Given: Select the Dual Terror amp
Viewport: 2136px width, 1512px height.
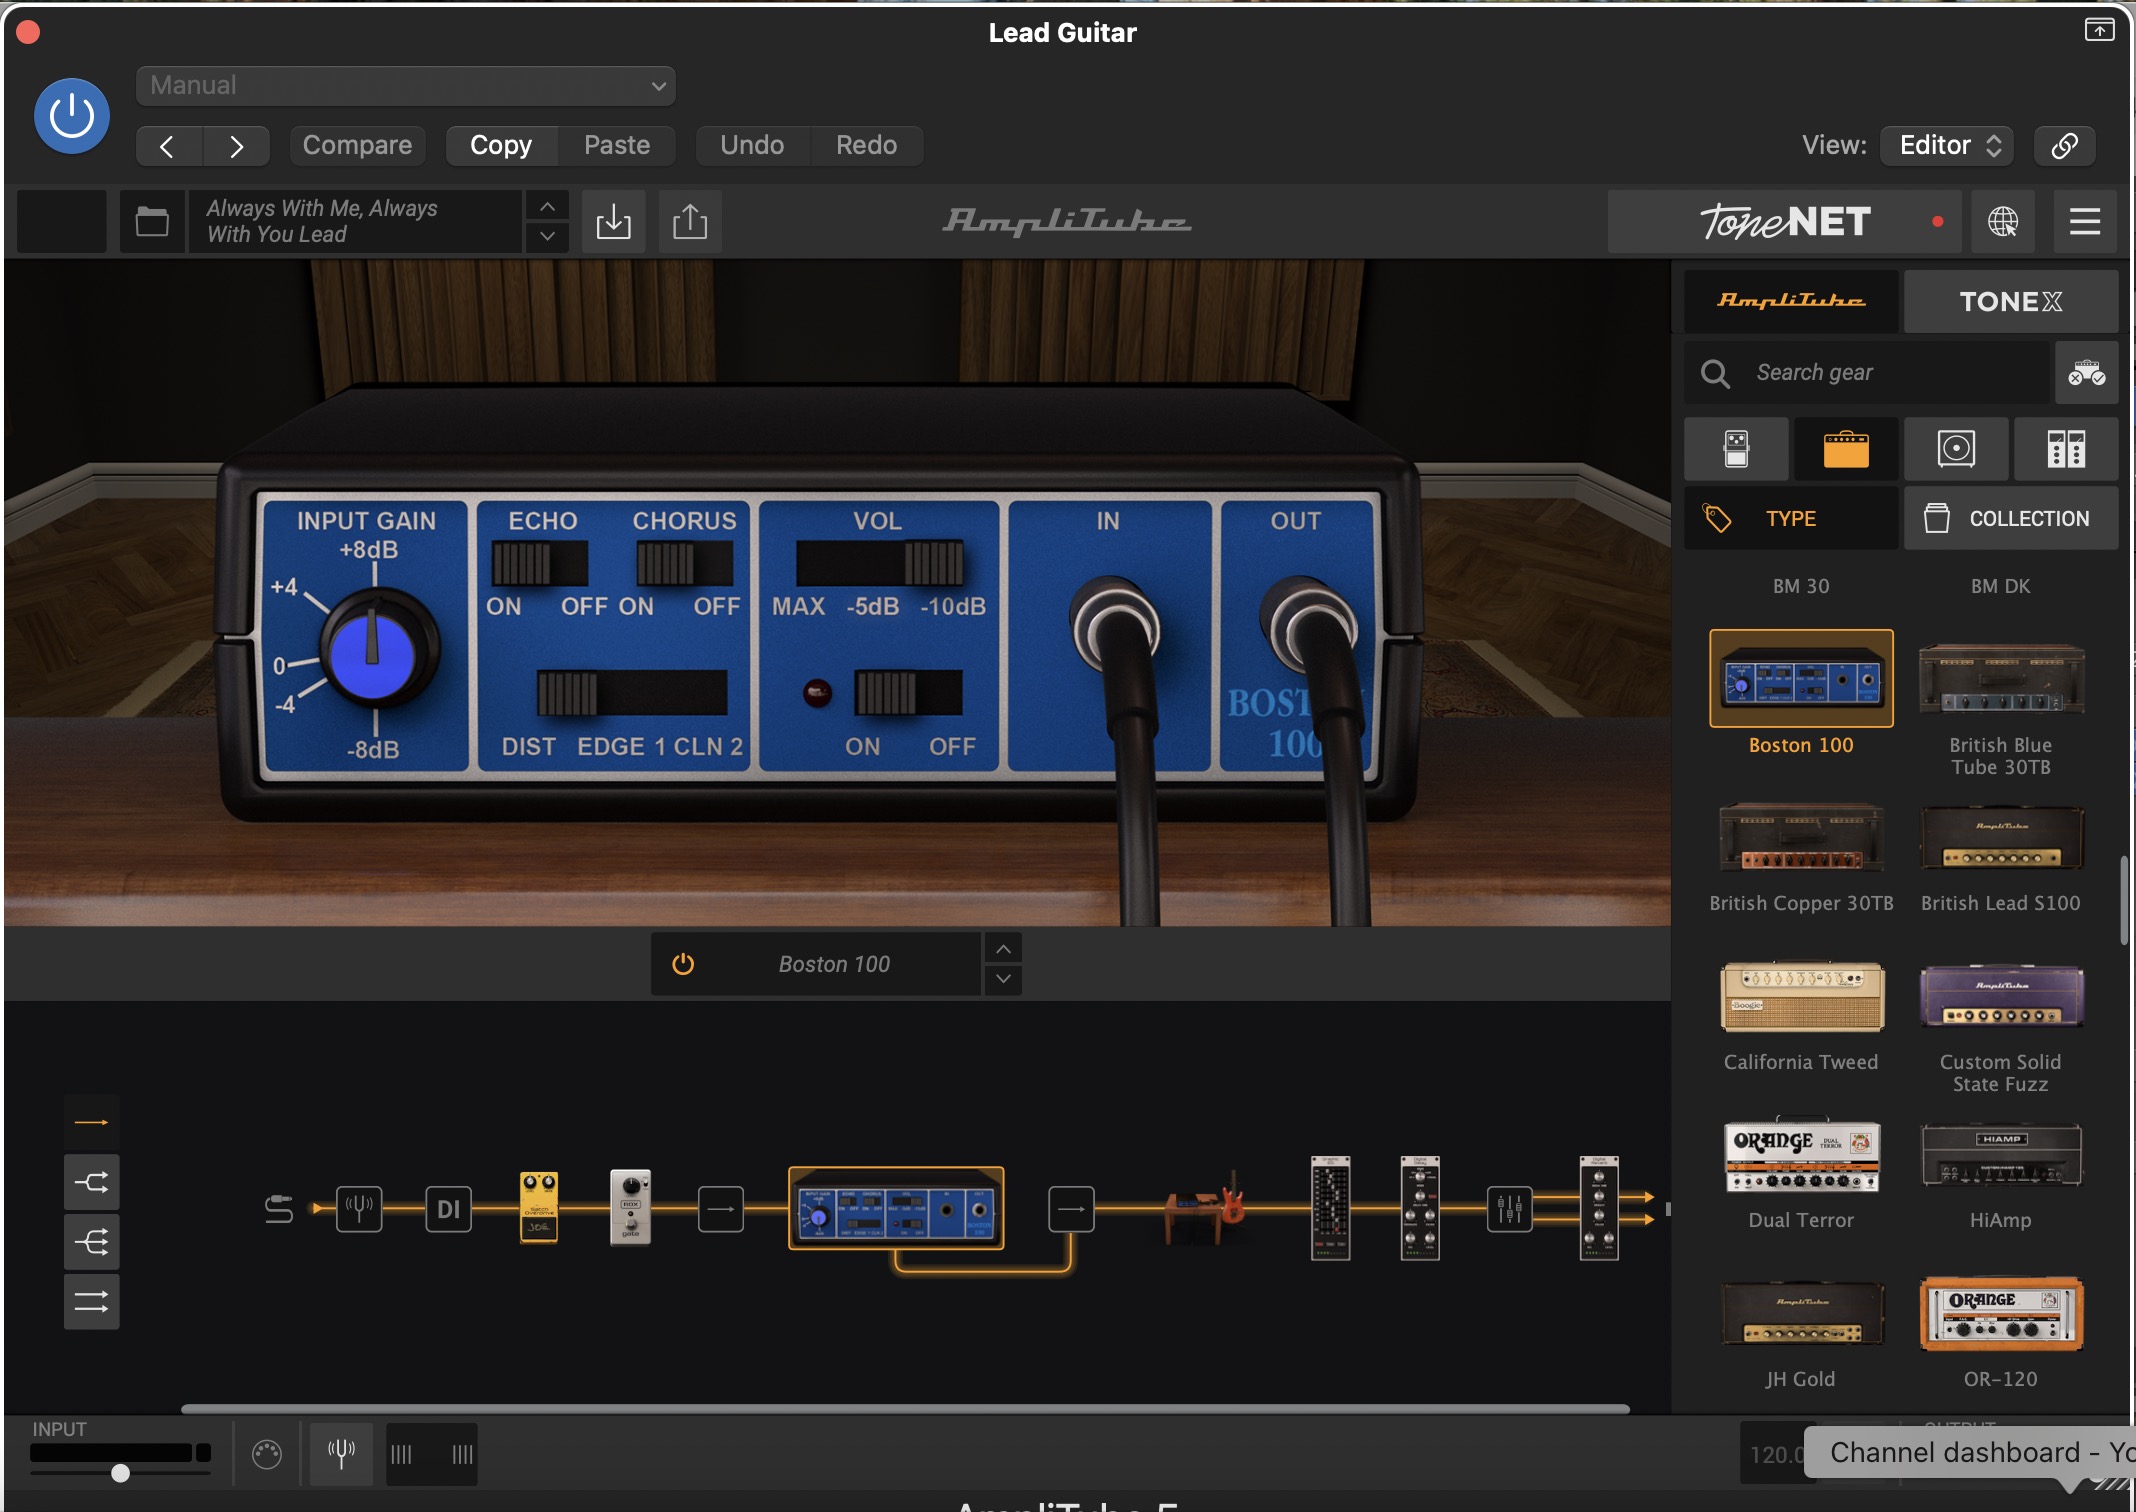Looking at the screenshot, I should [x=1801, y=1155].
